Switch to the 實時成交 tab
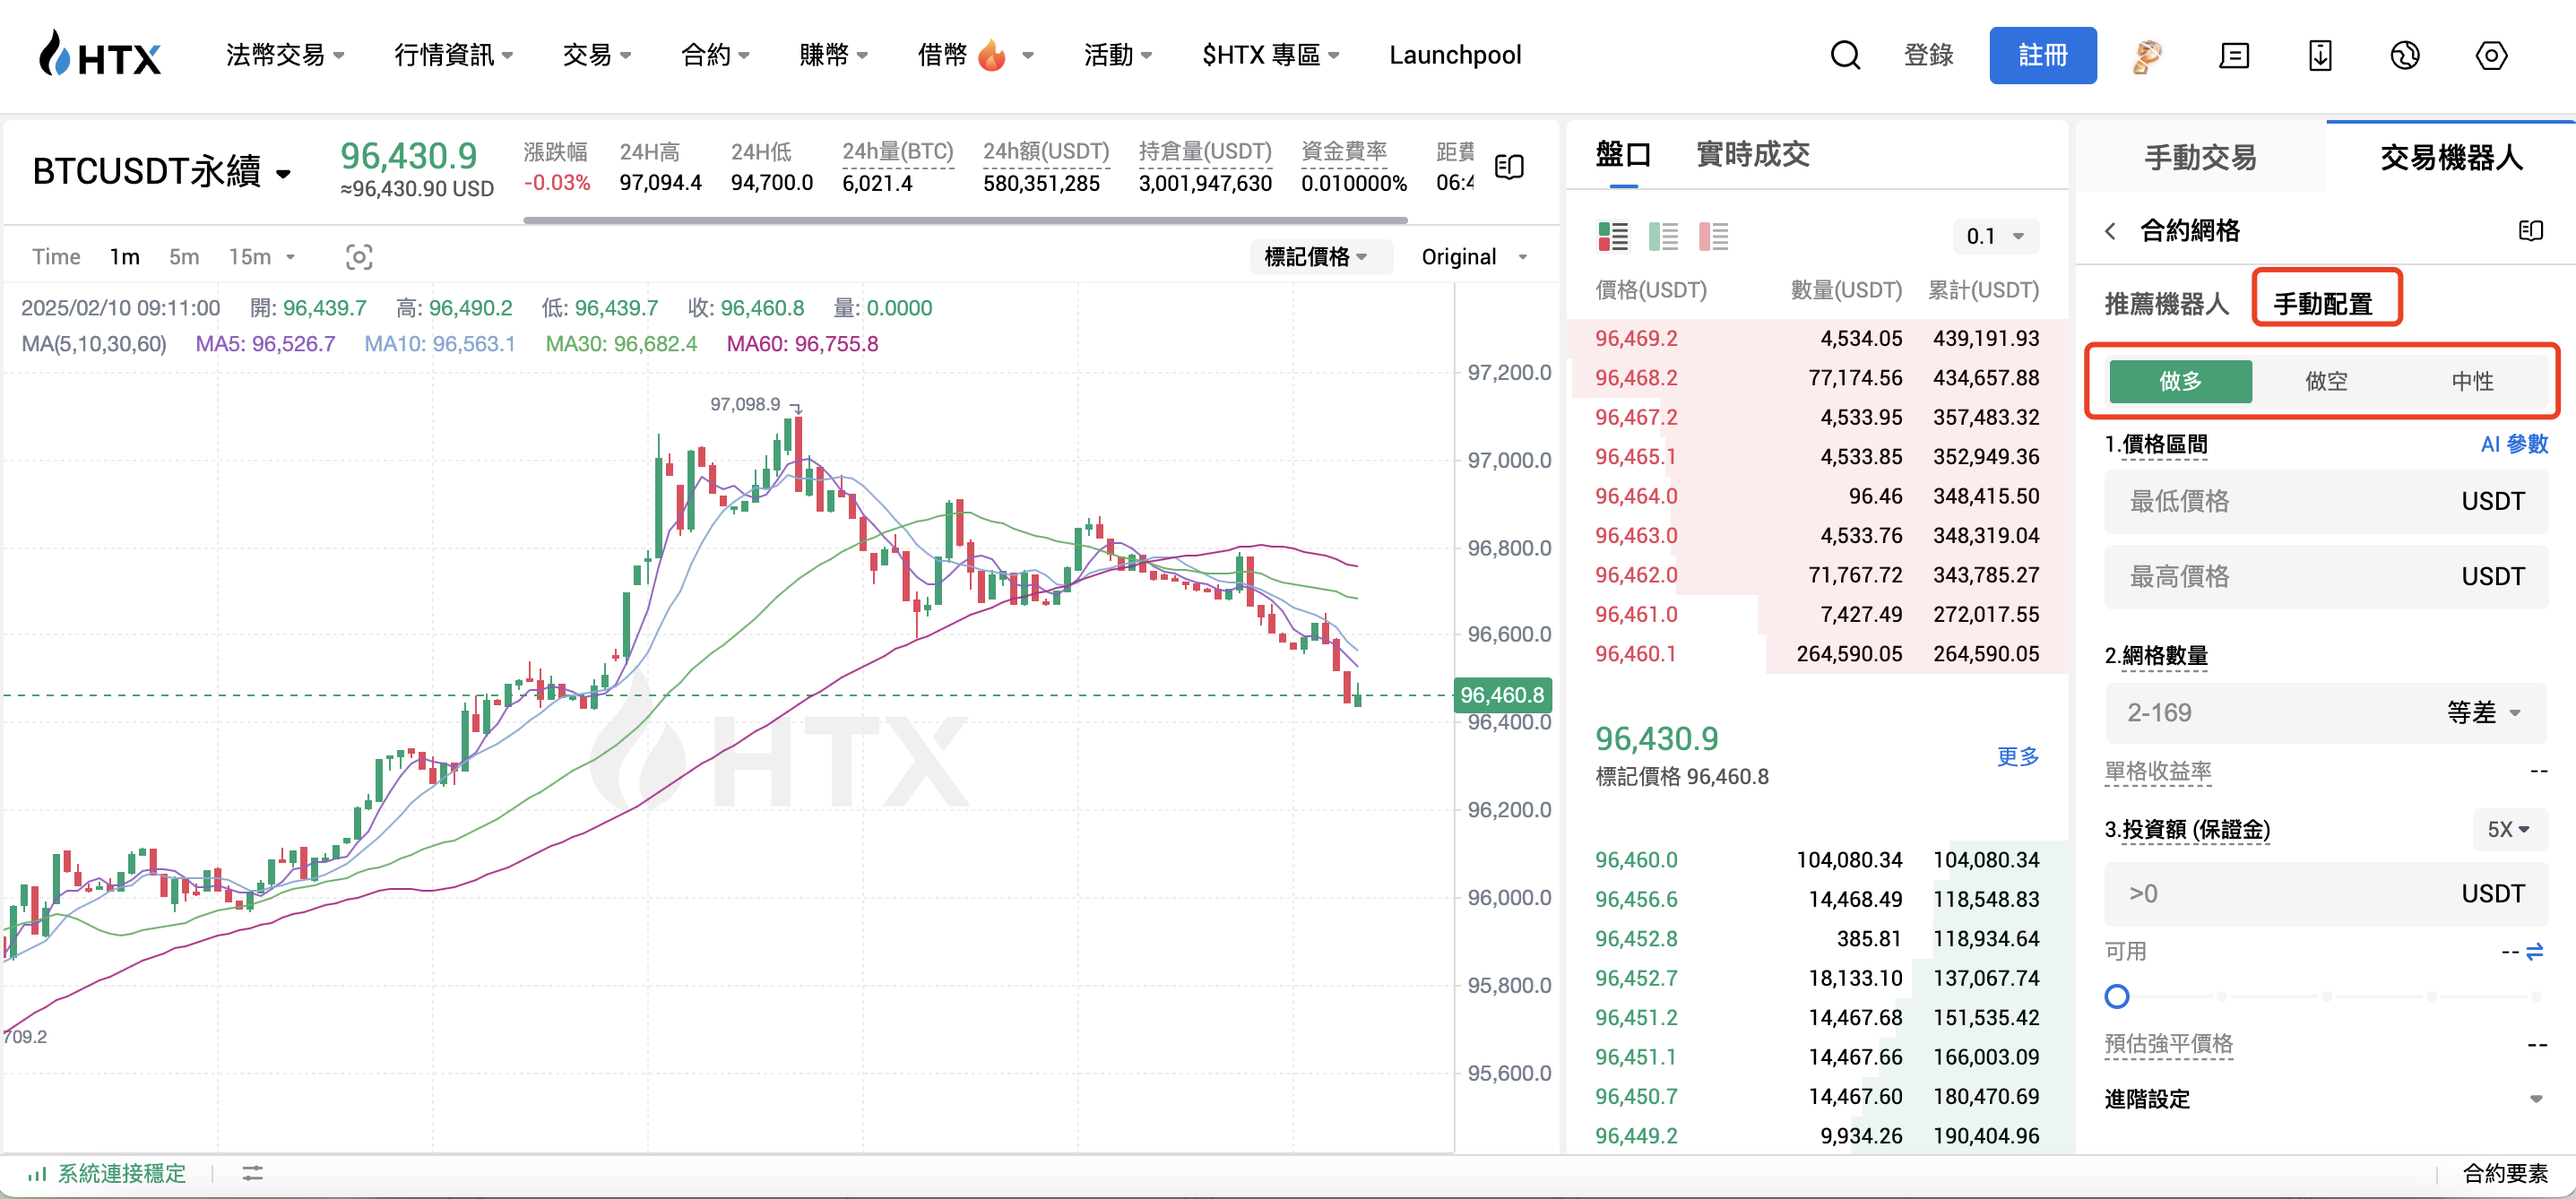The height and width of the screenshot is (1199, 2576). [1753, 154]
